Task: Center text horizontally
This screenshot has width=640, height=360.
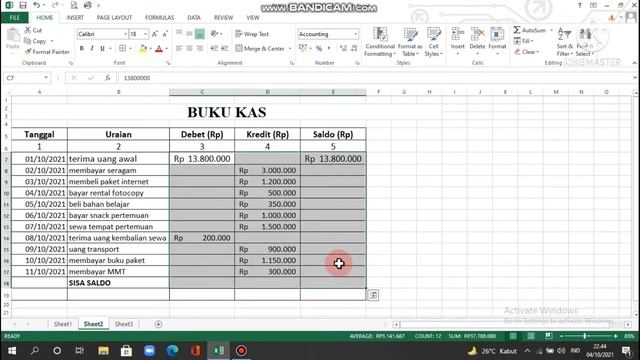Action: (x=189, y=49)
